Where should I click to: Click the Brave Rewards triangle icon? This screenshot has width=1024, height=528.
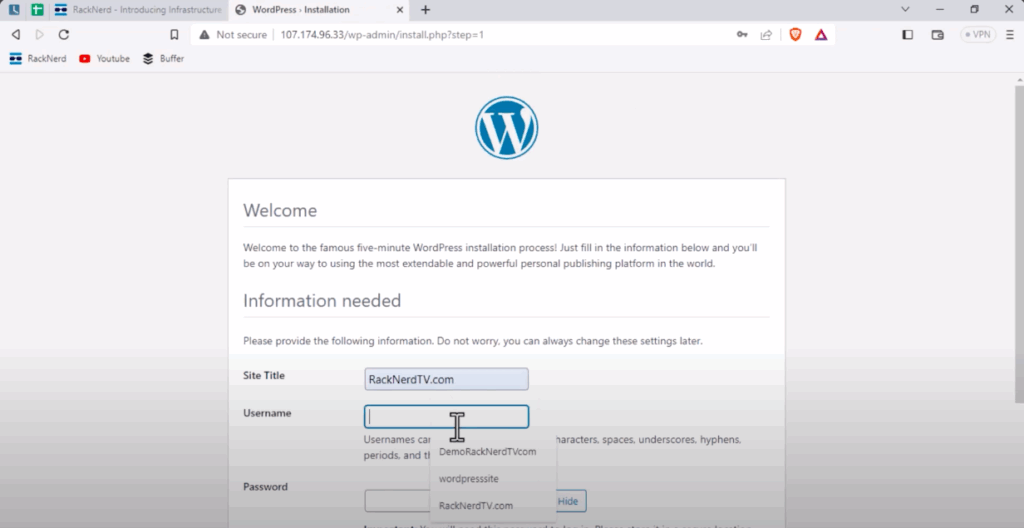(821, 34)
